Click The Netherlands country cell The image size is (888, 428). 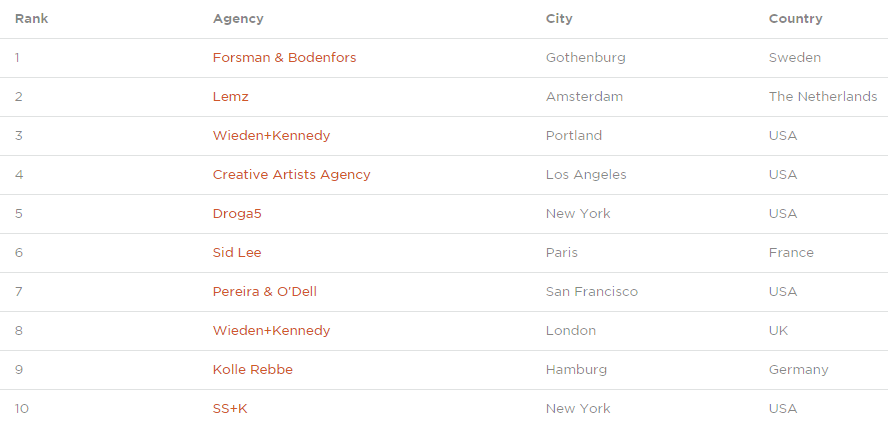822,97
